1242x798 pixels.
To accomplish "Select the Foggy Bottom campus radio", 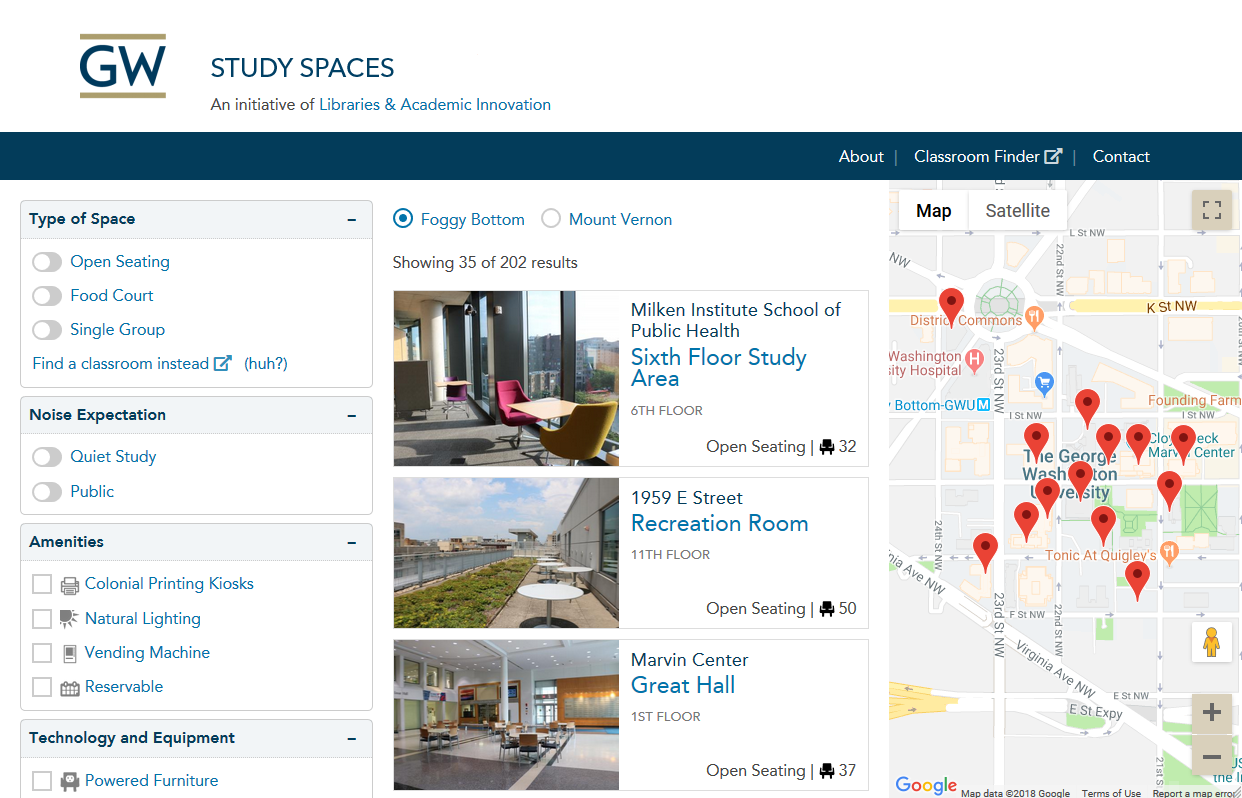I will coord(403,218).
